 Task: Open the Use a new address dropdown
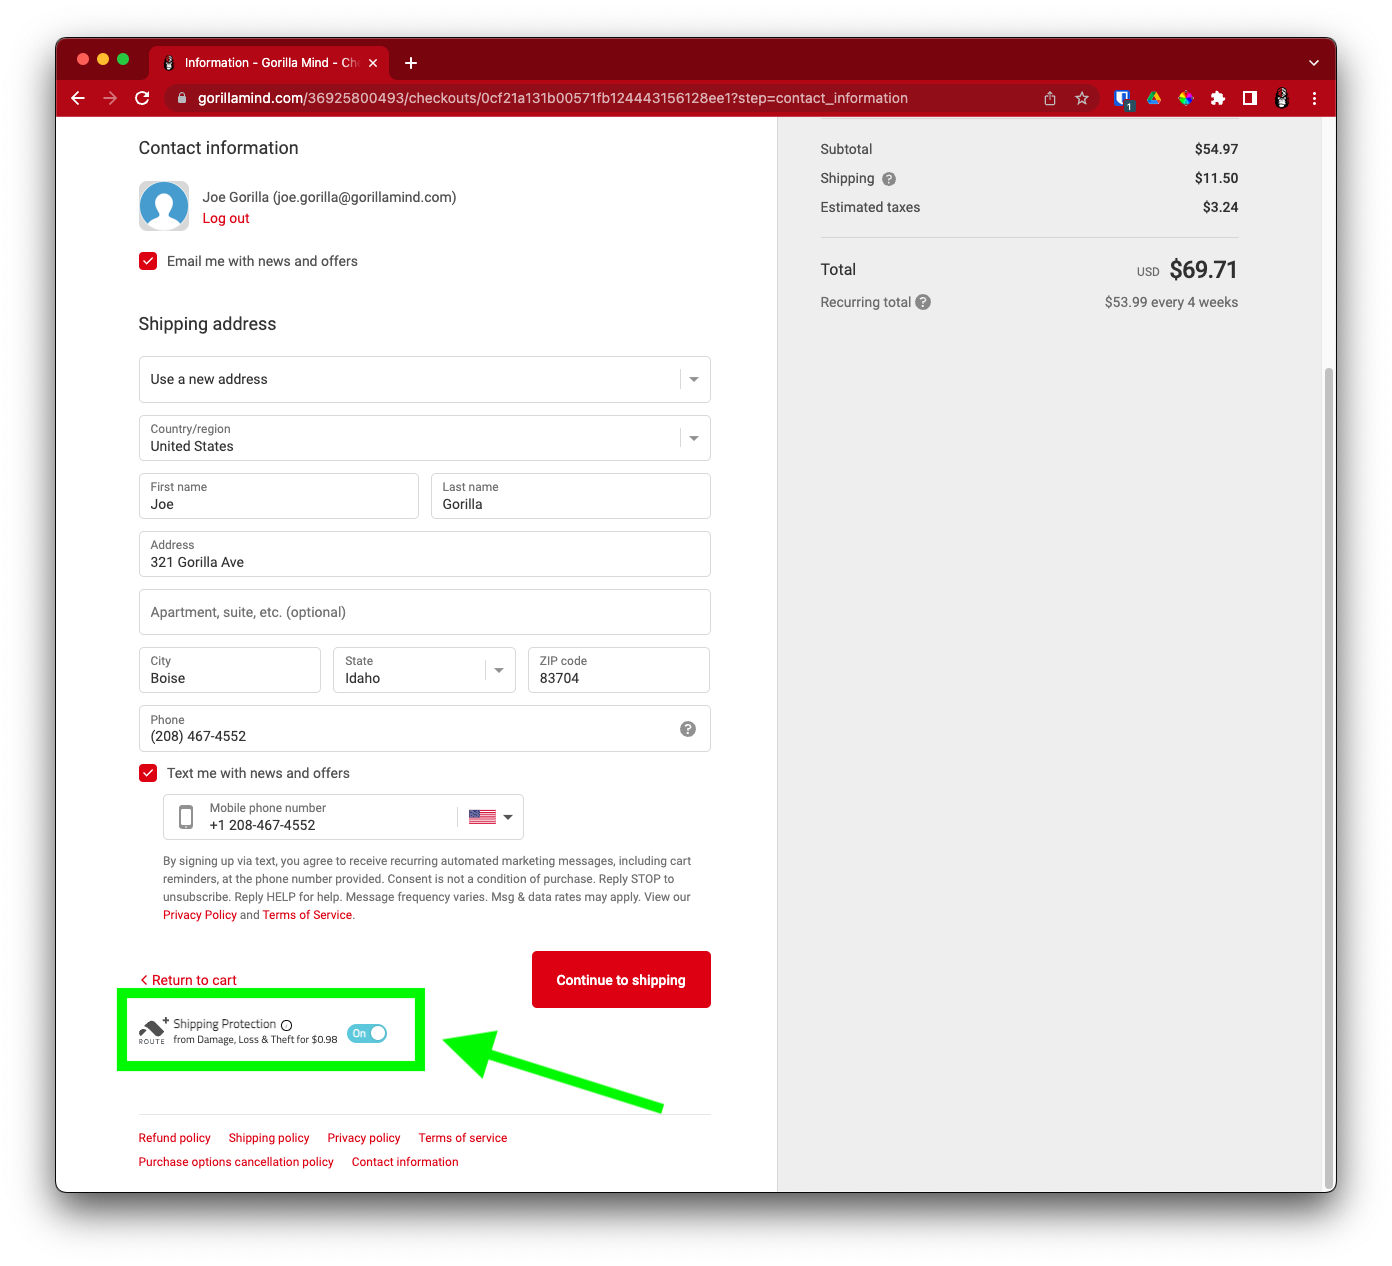[x=424, y=379]
